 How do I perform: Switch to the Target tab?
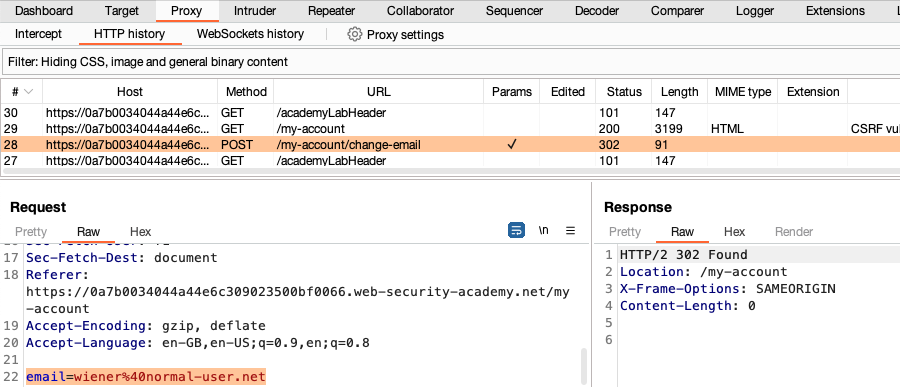[122, 10]
